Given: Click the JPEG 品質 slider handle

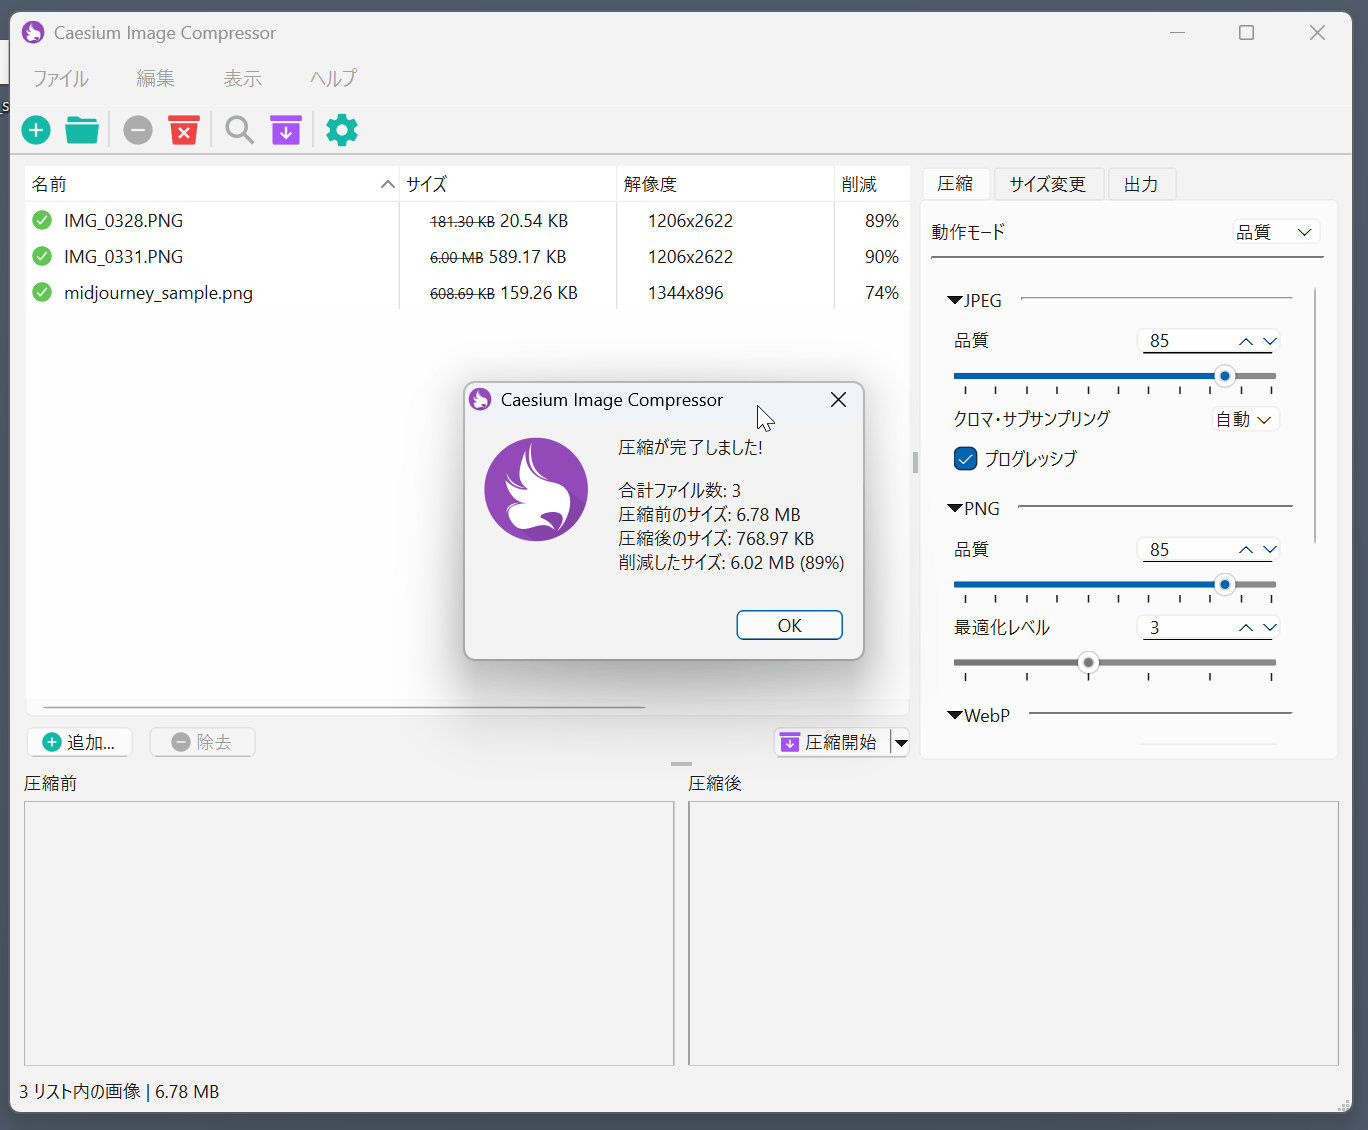Looking at the screenshot, I should (x=1224, y=376).
